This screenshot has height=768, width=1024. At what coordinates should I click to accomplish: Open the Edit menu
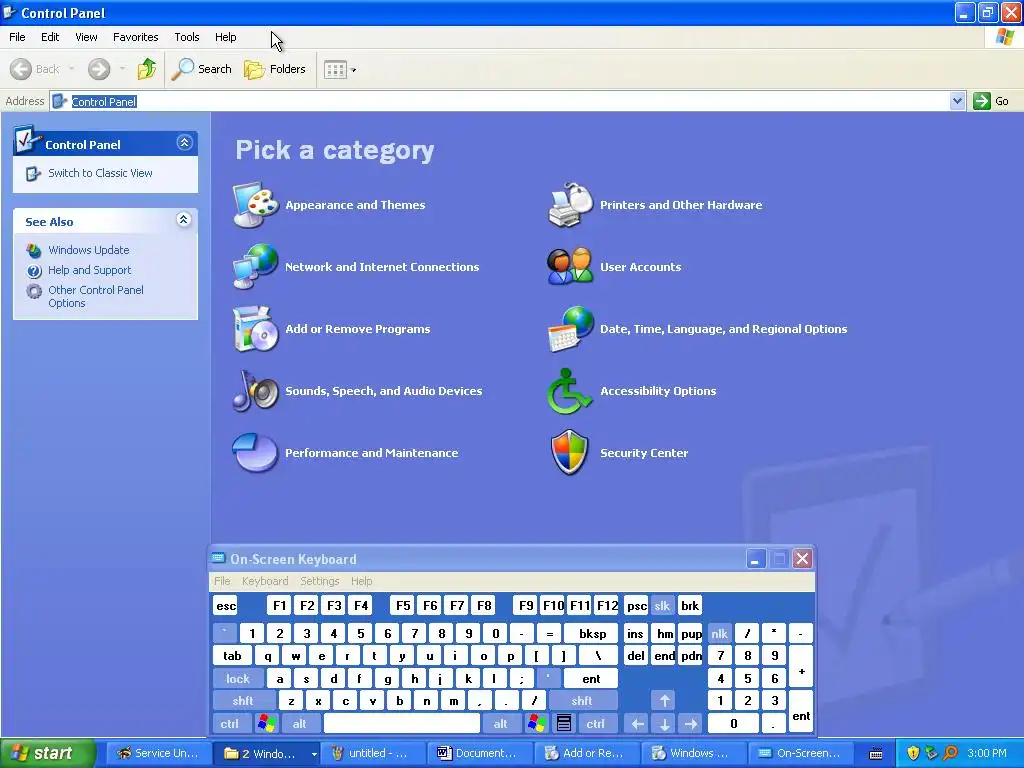tap(50, 37)
